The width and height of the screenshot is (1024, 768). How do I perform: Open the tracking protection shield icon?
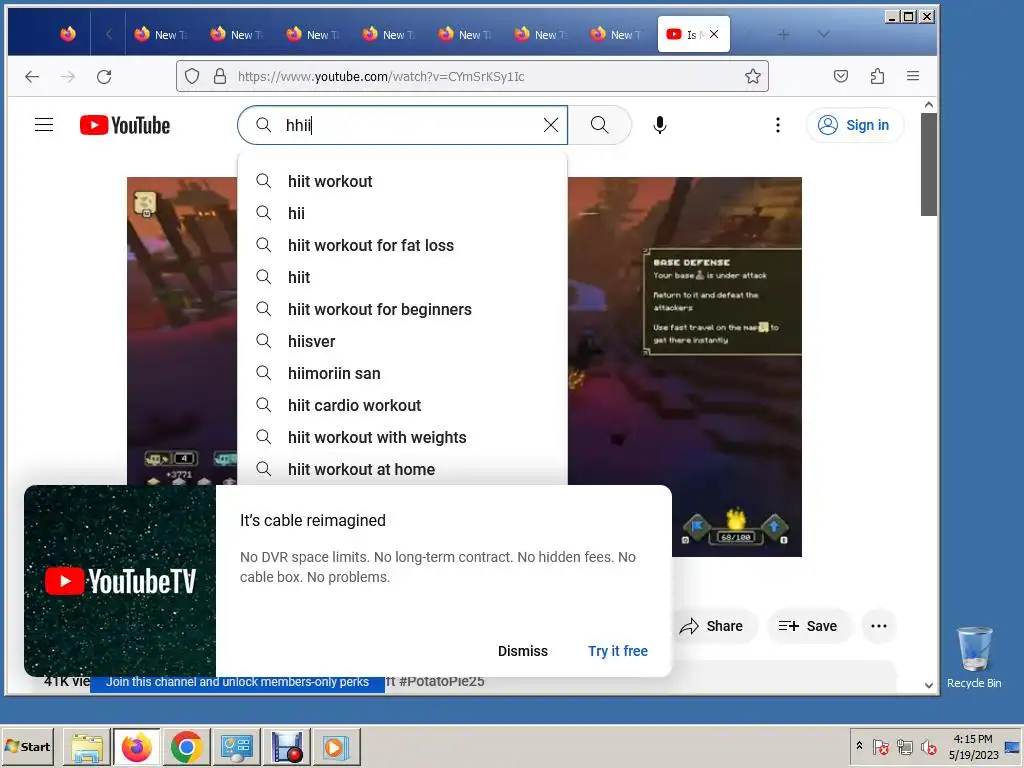pos(192,76)
